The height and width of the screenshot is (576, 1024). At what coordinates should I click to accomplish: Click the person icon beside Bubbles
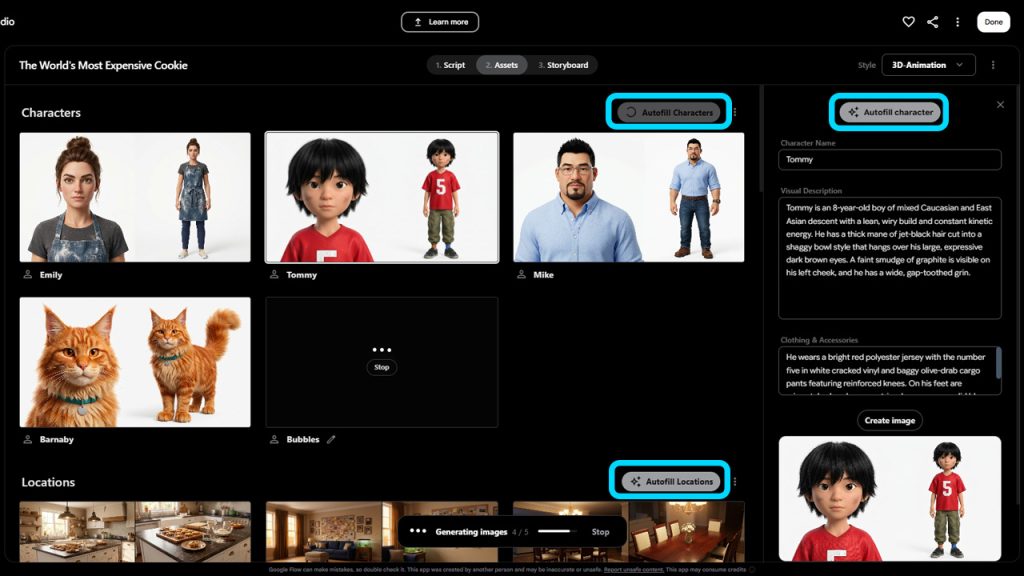274,440
